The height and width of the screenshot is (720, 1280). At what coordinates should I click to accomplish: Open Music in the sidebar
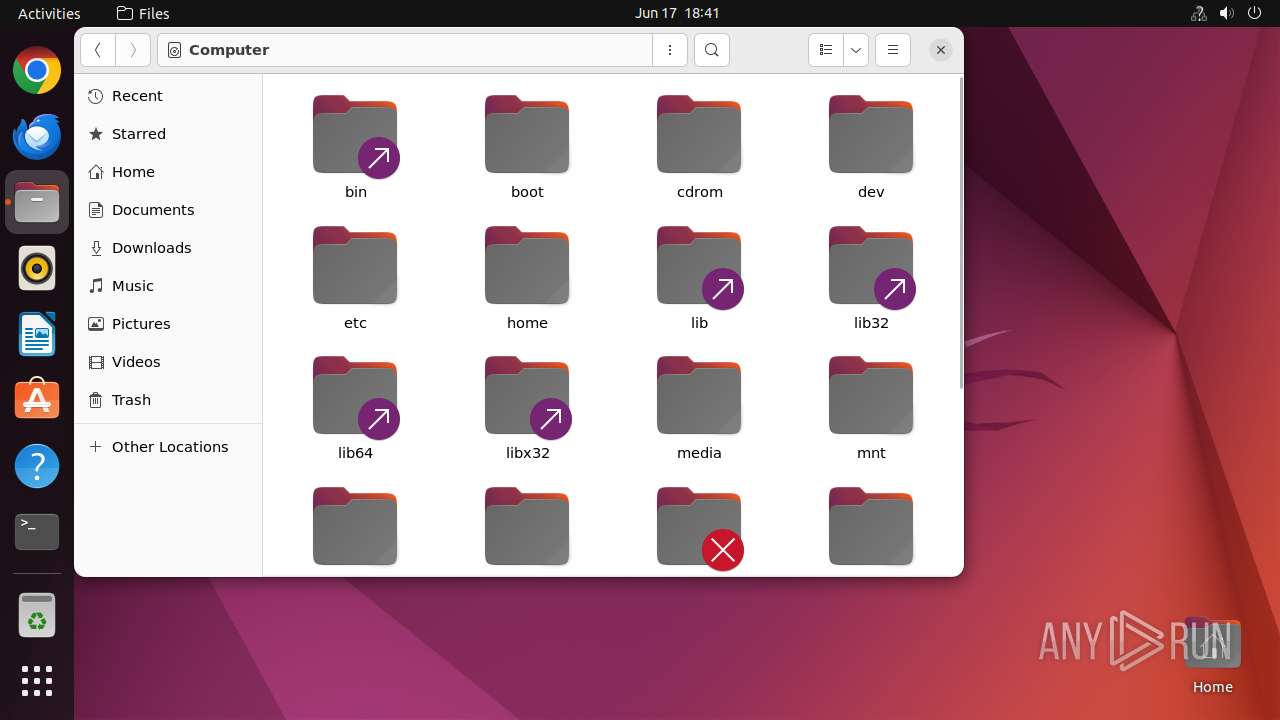(168, 286)
